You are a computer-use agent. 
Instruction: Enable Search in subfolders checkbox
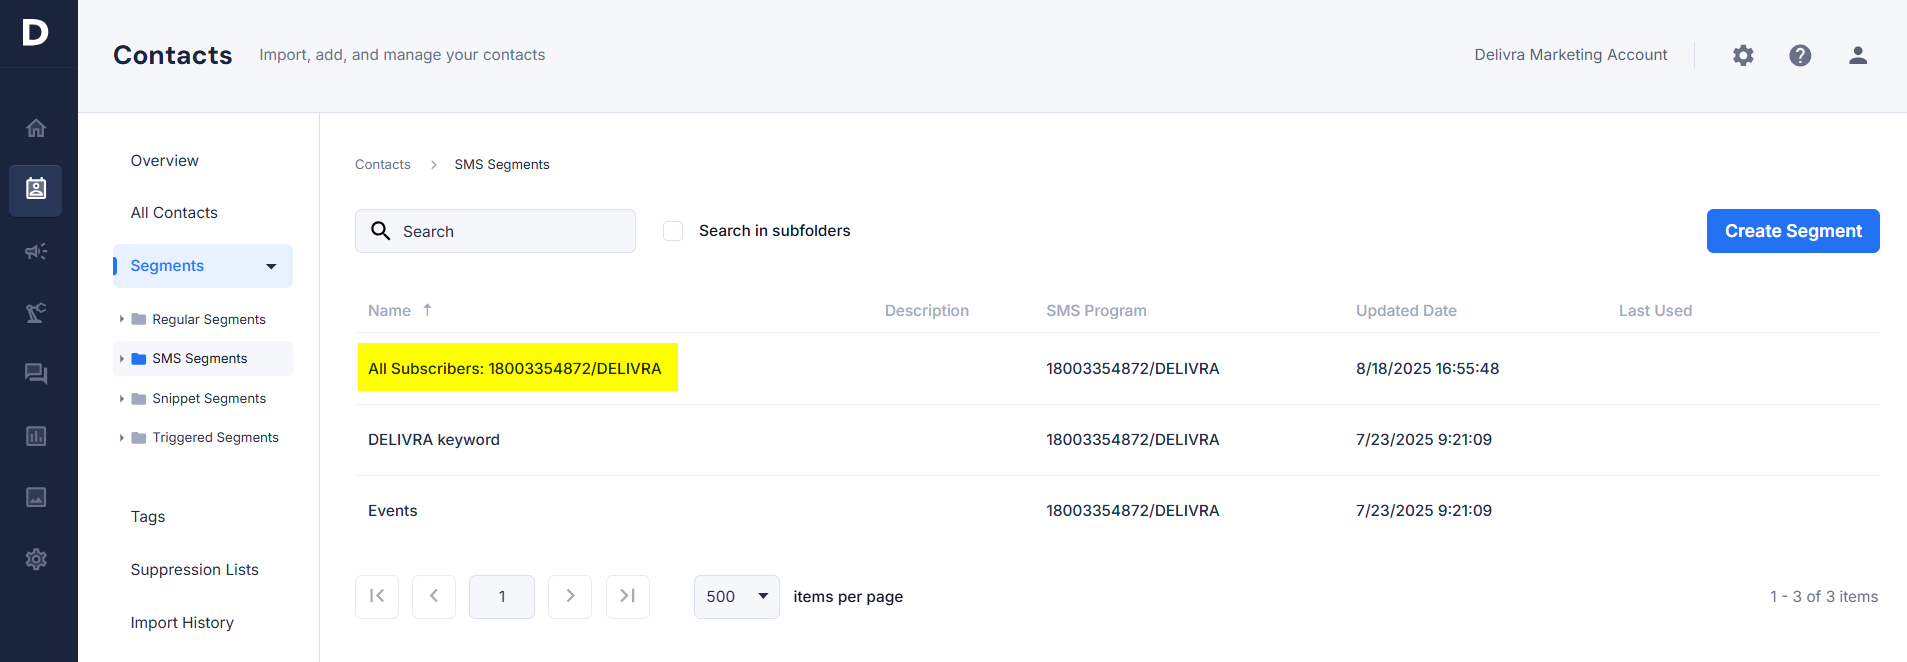(673, 231)
